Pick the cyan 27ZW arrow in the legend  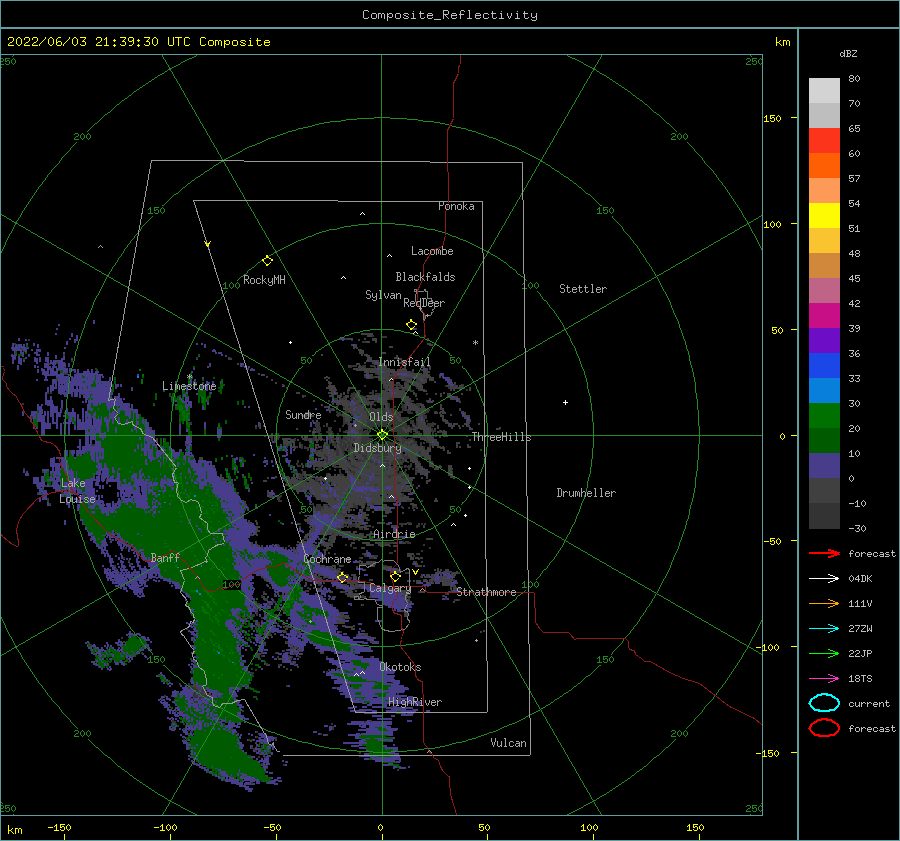pyautogui.click(x=824, y=629)
